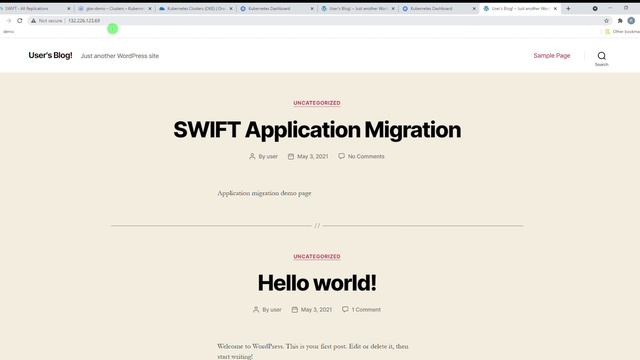The width and height of the screenshot is (640, 360).
Task: Open the Other bookmarks folder
Action: click(623, 31)
